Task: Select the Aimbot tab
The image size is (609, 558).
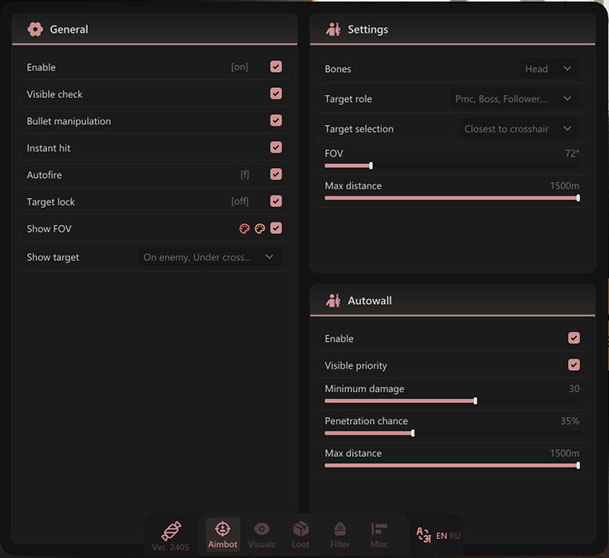Action: pyautogui.click(x=222, y=534)
